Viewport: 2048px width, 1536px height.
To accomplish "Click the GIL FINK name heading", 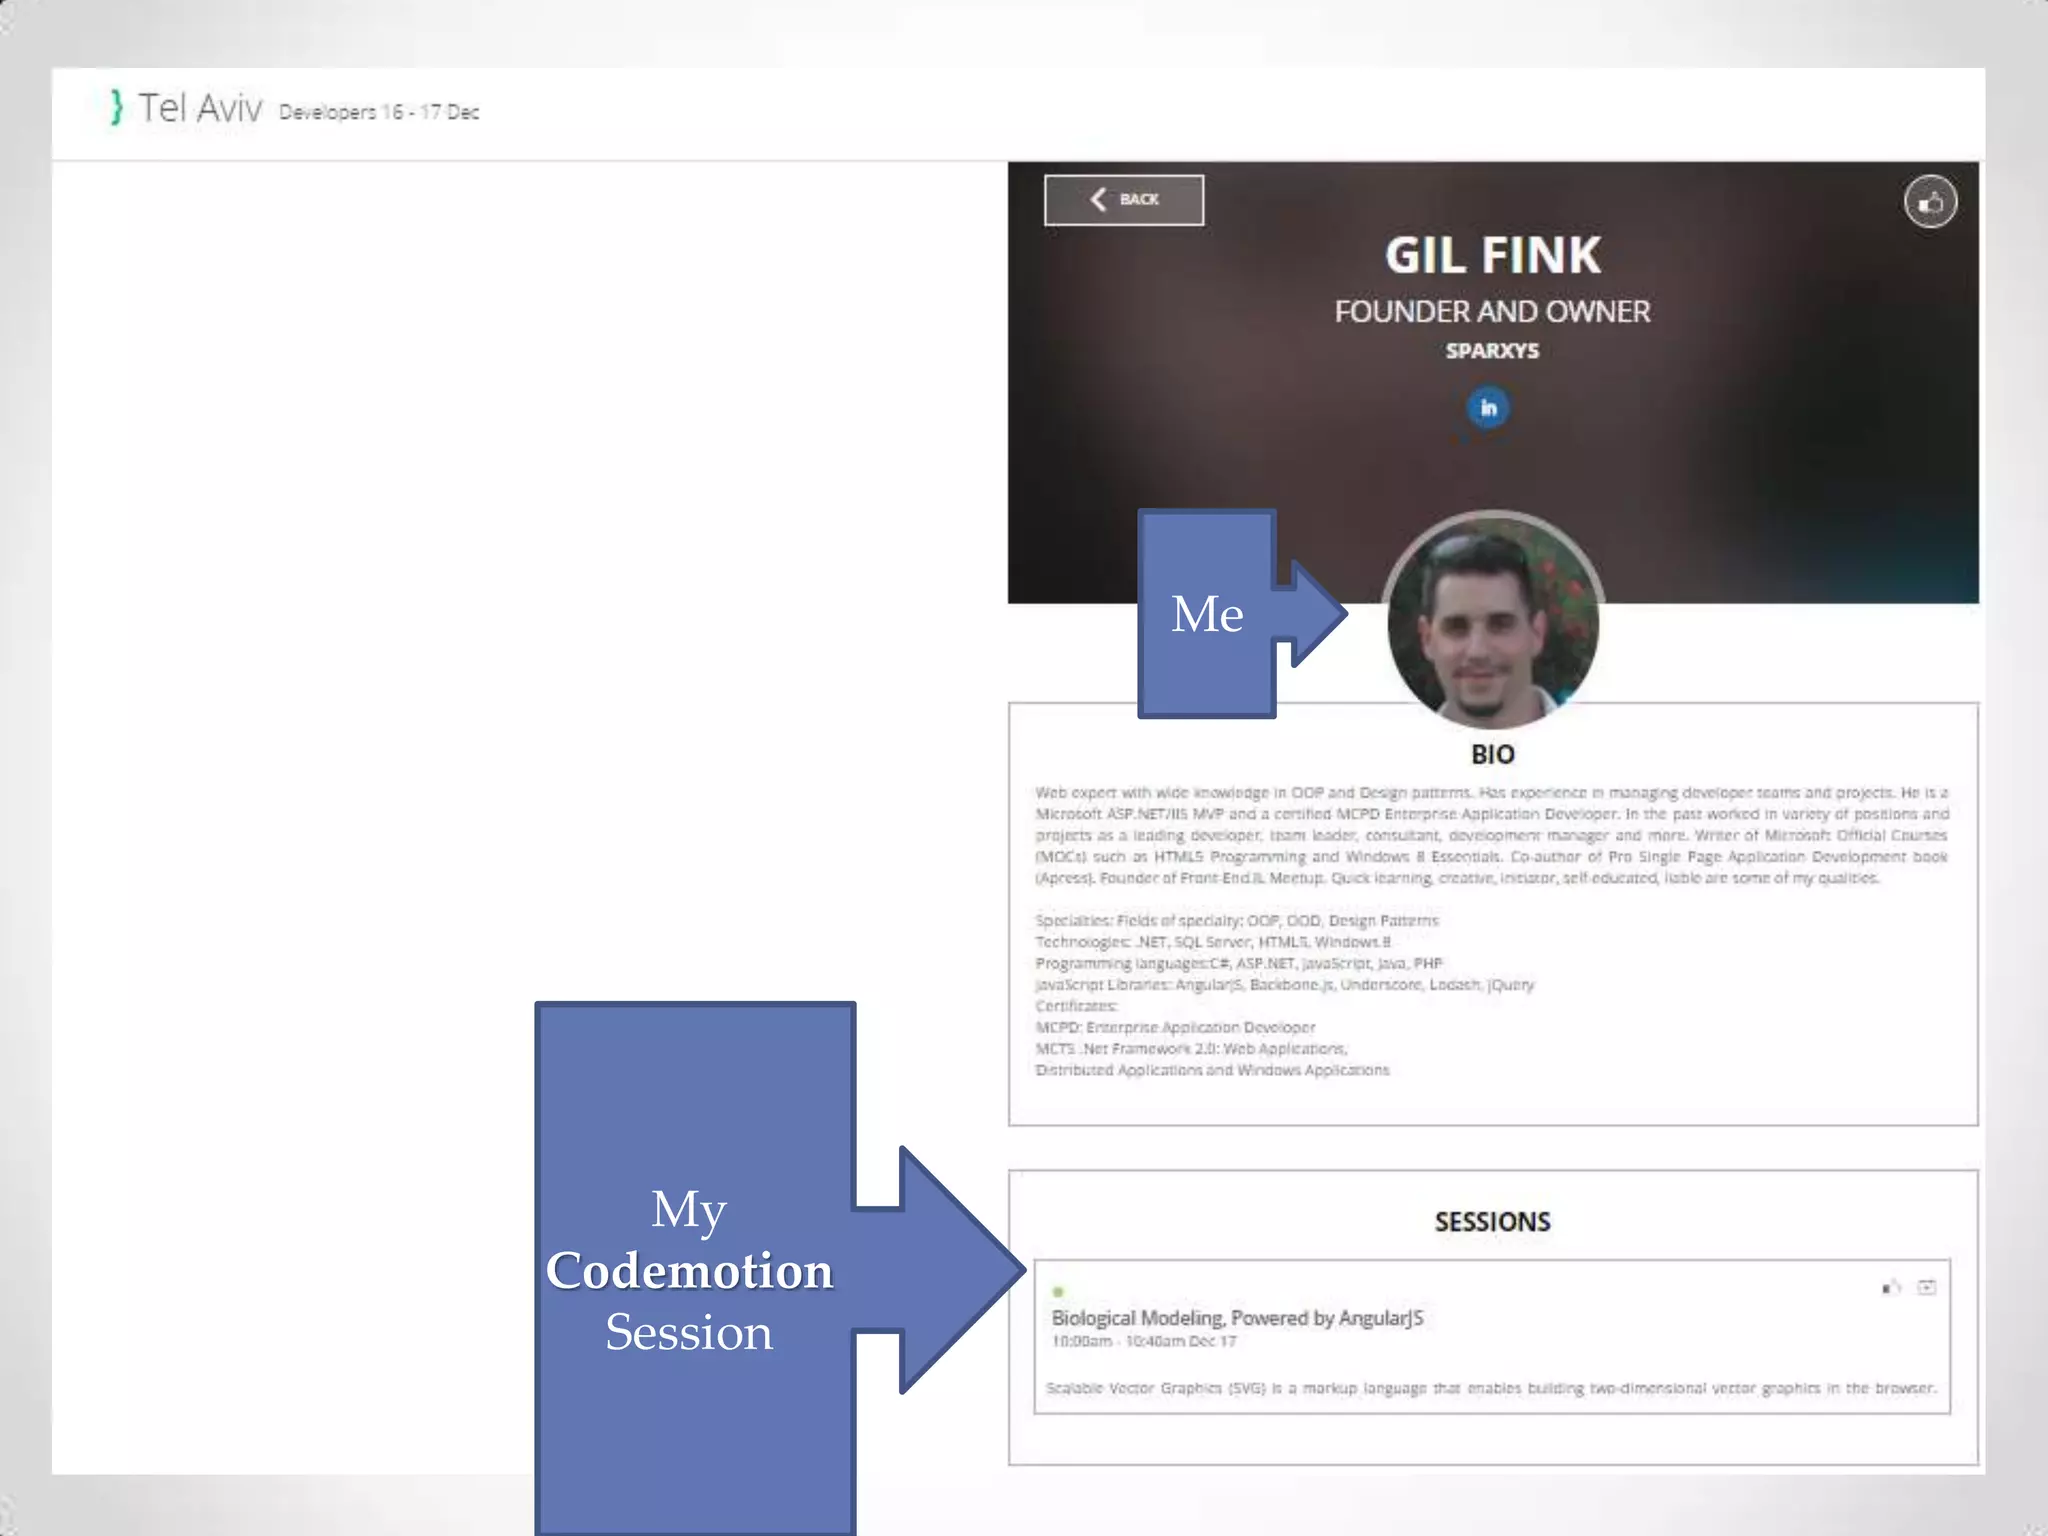I will [x=1492, y=255].
